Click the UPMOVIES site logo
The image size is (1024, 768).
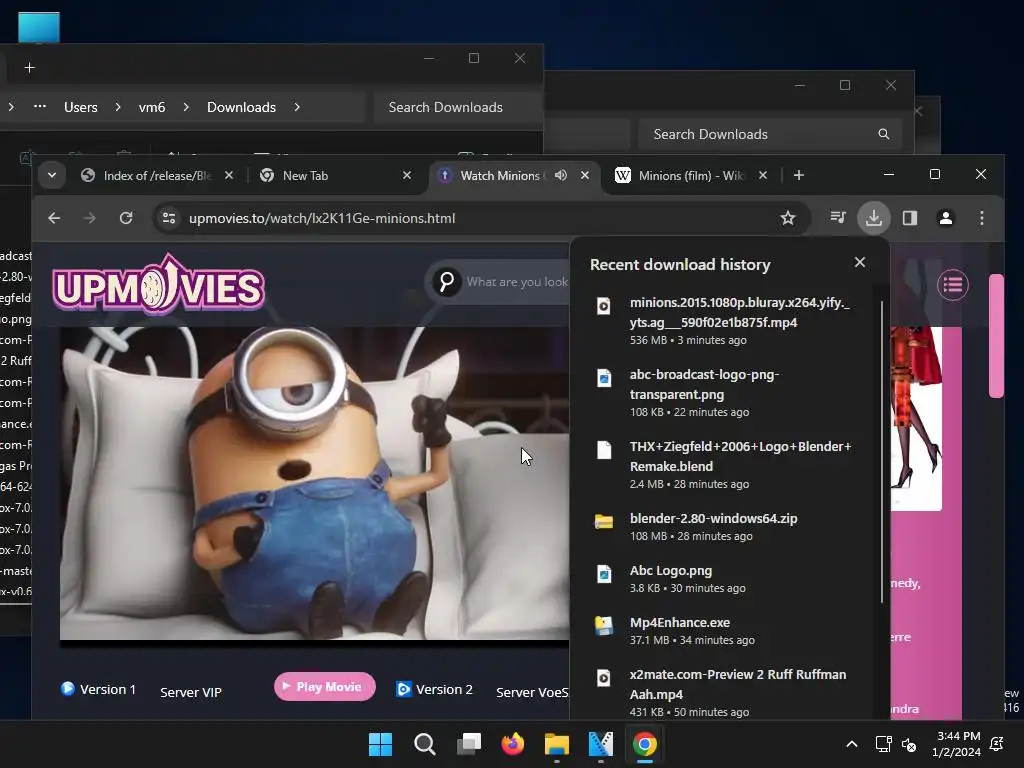pyautogui.click(x=159, y=285)
